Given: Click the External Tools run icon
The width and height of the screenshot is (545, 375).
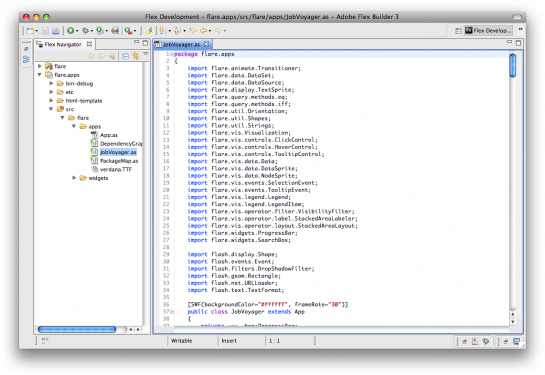Looking at the screenshot, I should (x=129, y=31).
